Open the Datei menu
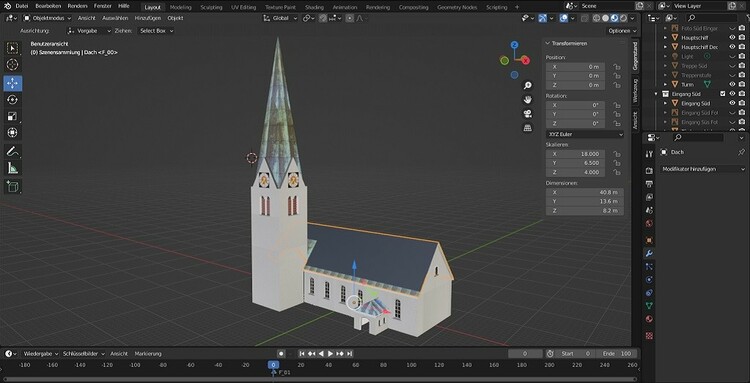This screenshot has height=383, width=750. point(22,6)
